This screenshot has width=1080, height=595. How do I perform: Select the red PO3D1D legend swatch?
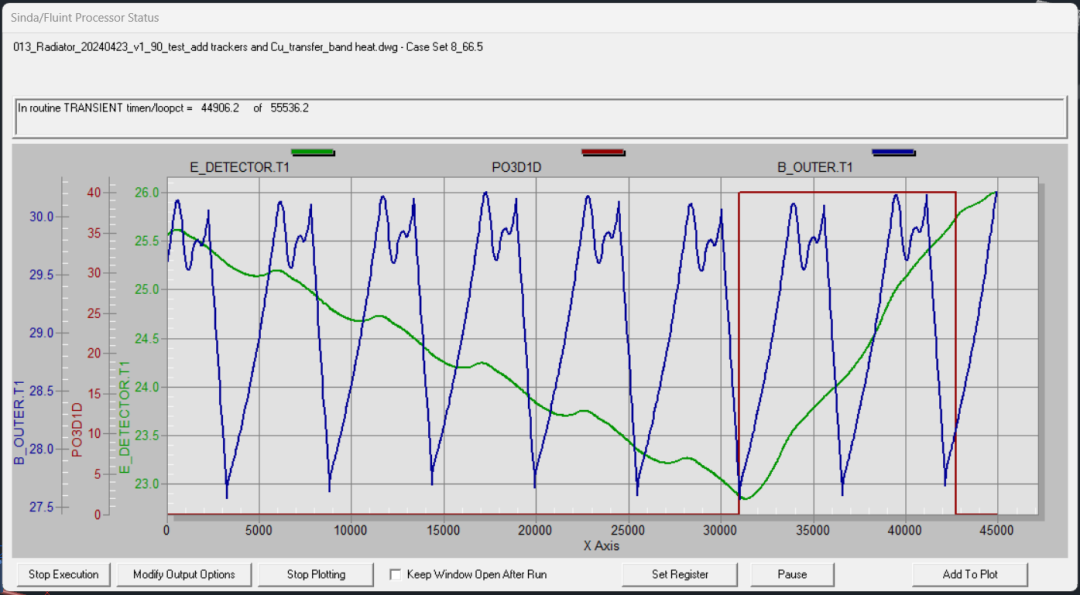(603, 152)
